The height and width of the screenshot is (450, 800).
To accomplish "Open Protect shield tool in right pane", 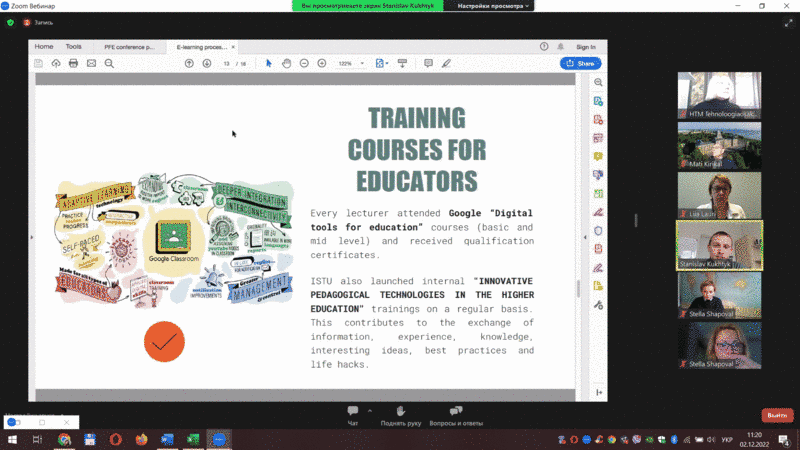I will pos(598,231).
